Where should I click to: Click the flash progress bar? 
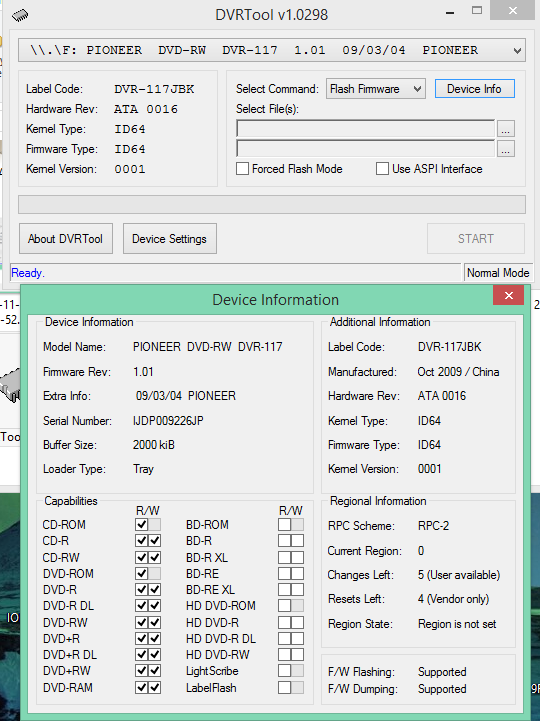pos(272,205)
